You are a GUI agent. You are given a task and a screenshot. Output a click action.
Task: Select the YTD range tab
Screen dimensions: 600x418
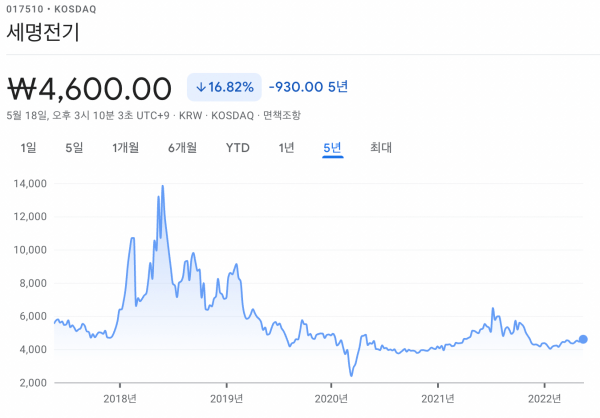tap(238, 148)
